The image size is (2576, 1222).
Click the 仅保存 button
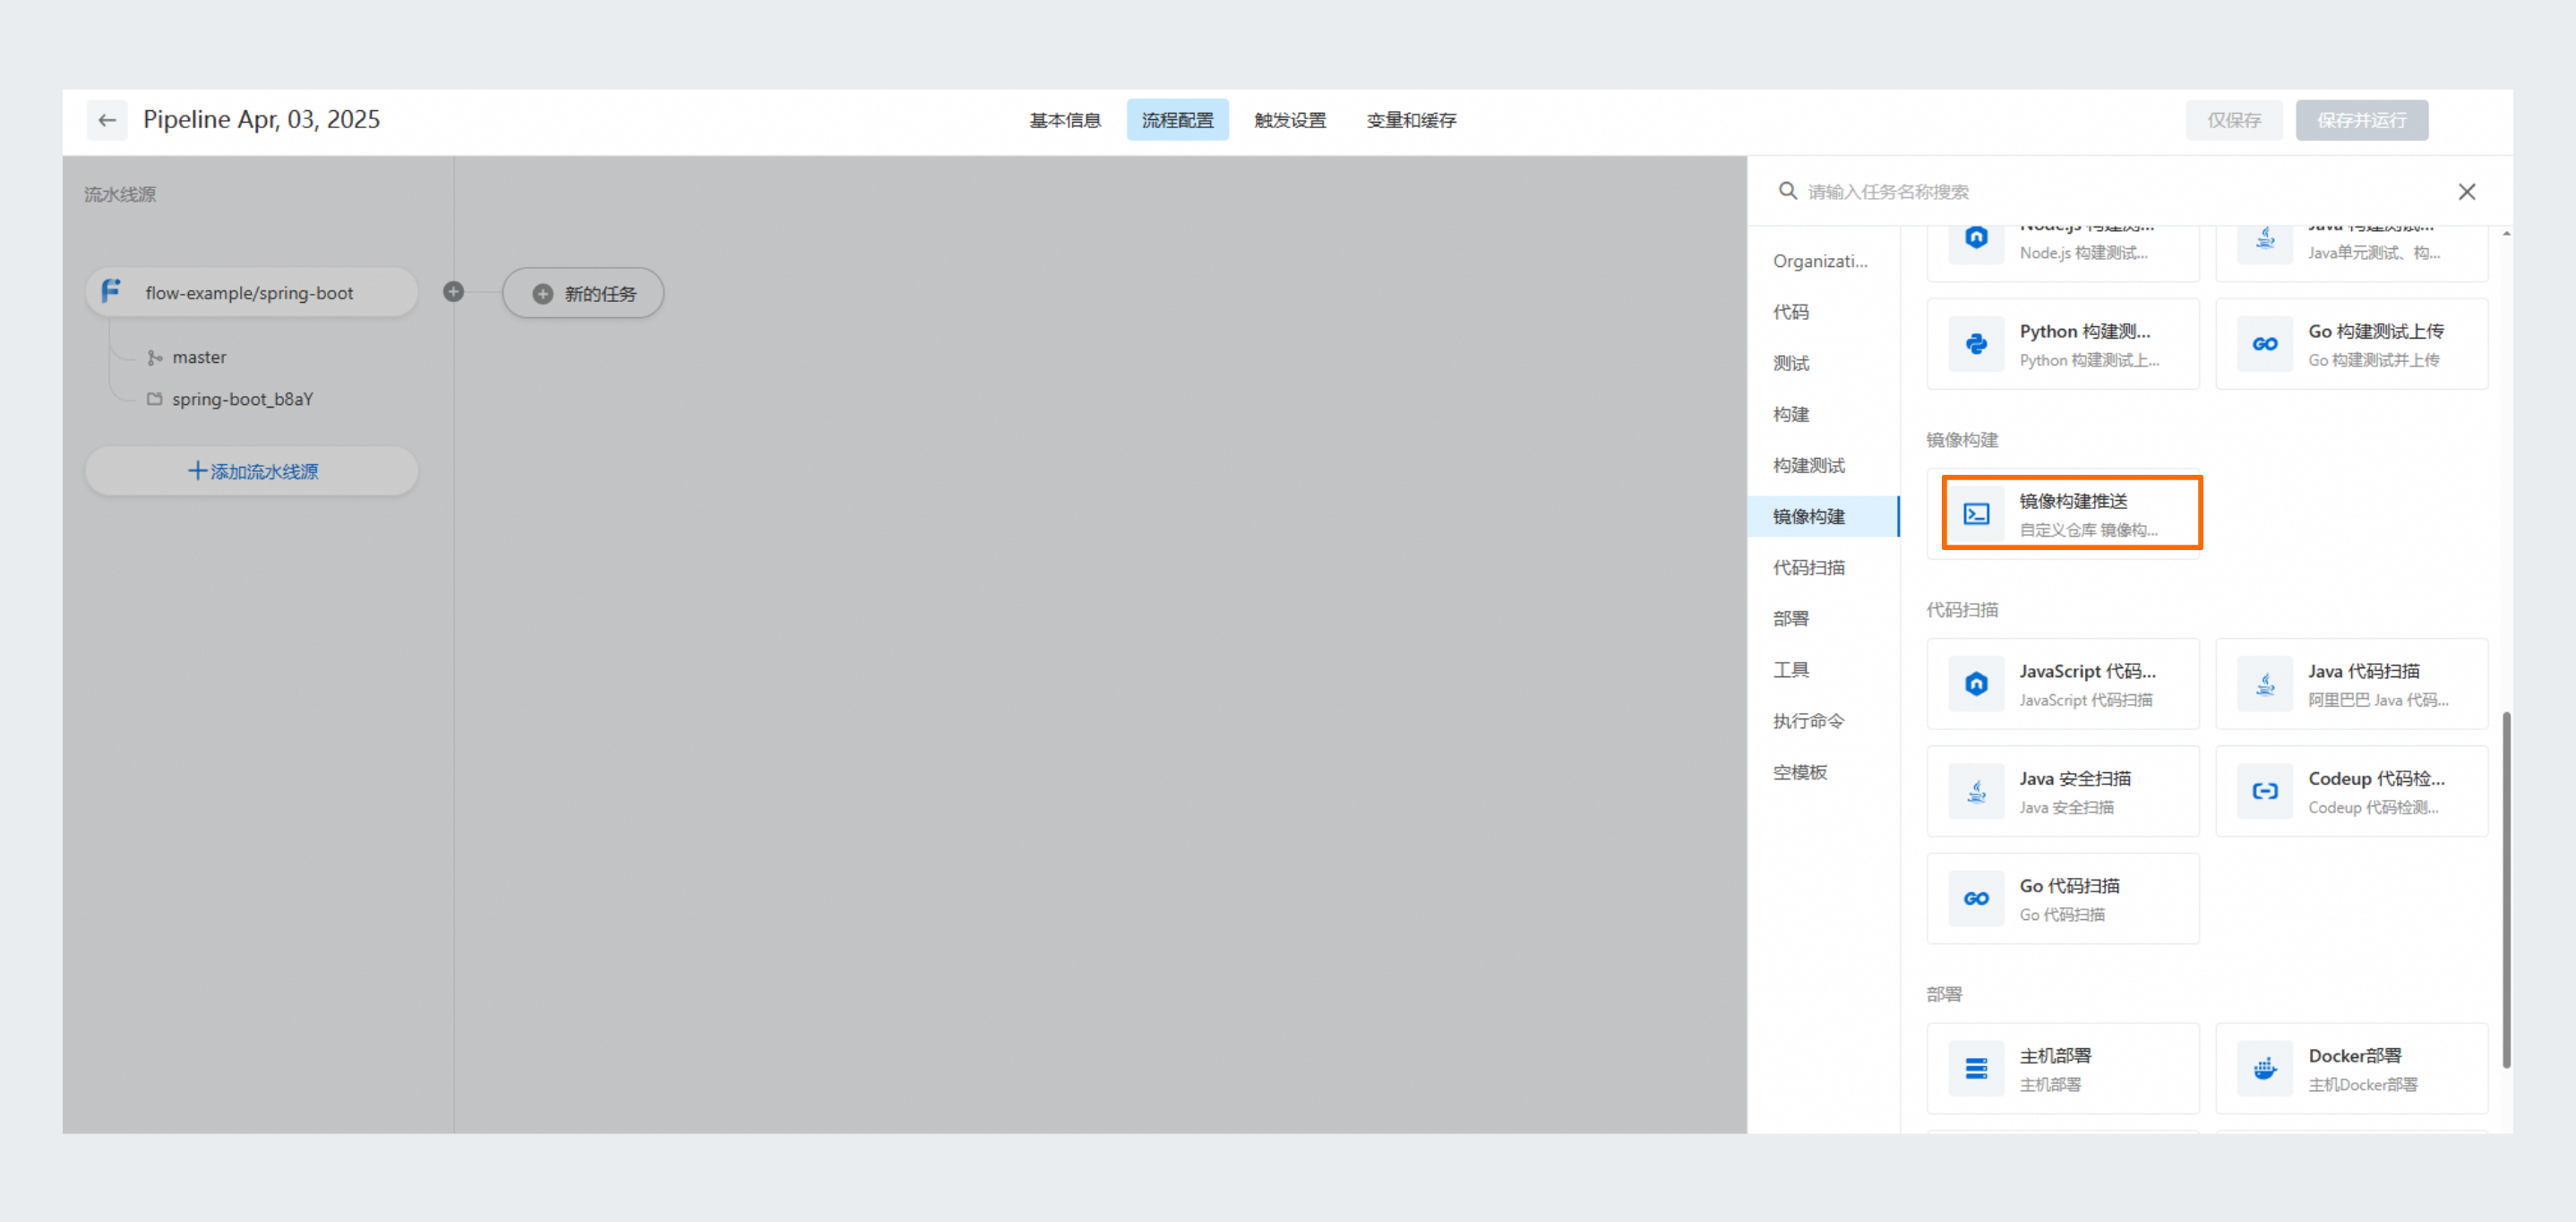coord(2233,120)
